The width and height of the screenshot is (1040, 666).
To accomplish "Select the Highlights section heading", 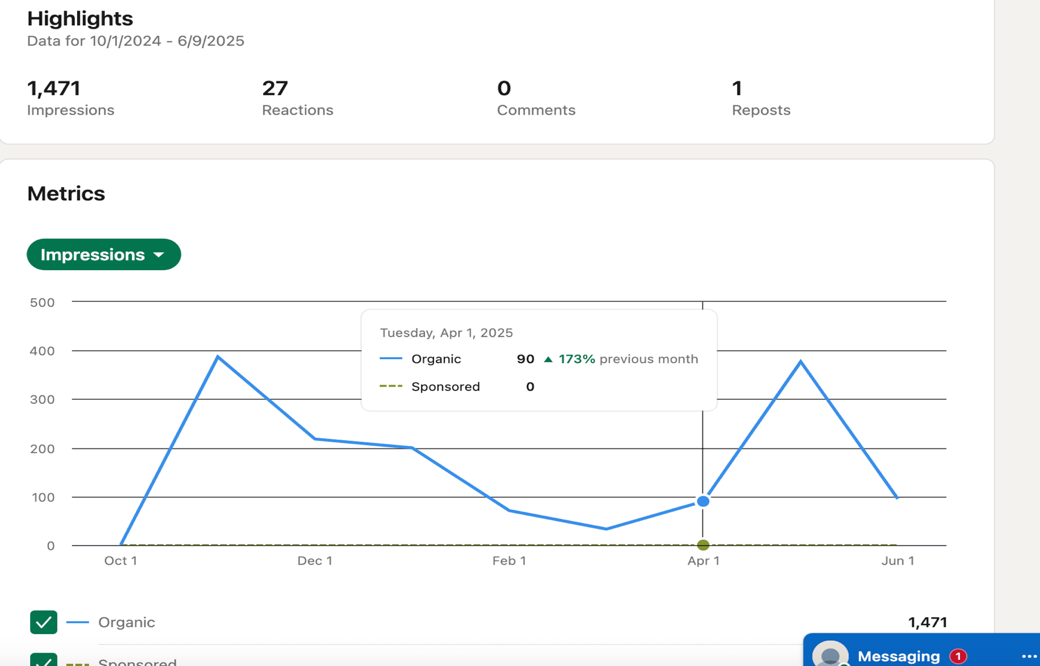I will (80, 18).
